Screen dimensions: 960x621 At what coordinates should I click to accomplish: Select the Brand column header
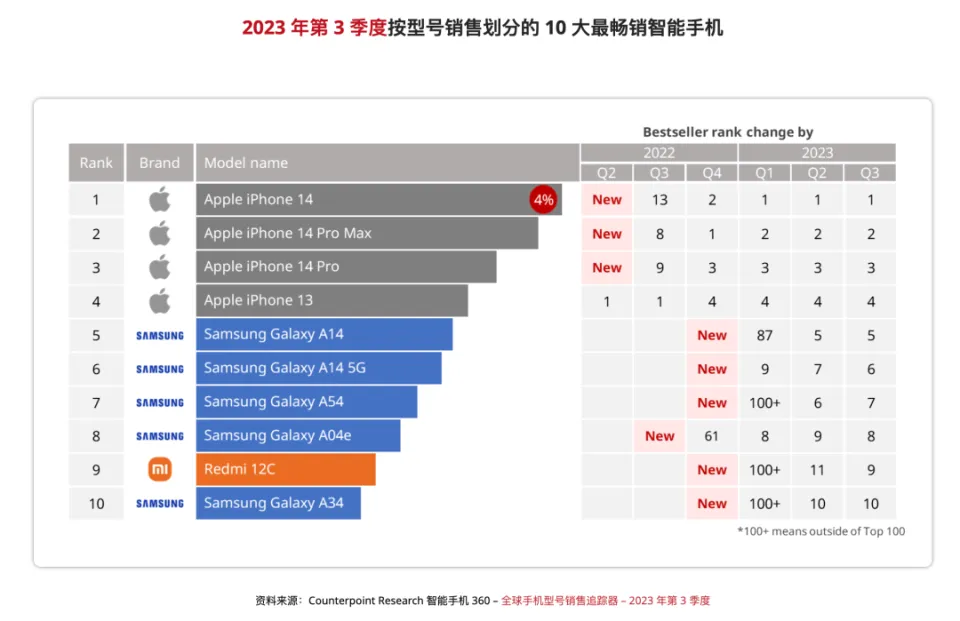pyautogui.click(x=160, y=163)
